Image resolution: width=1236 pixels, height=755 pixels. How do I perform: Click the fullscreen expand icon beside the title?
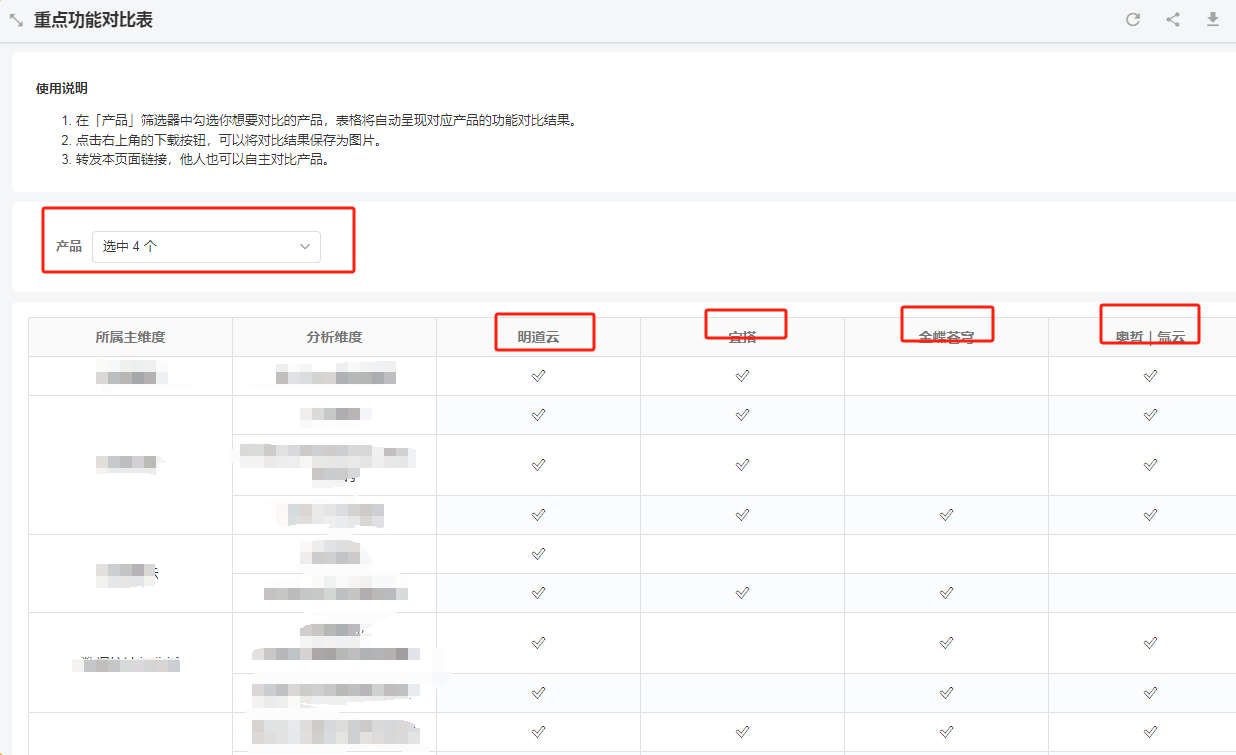click(x=16, y=20)
